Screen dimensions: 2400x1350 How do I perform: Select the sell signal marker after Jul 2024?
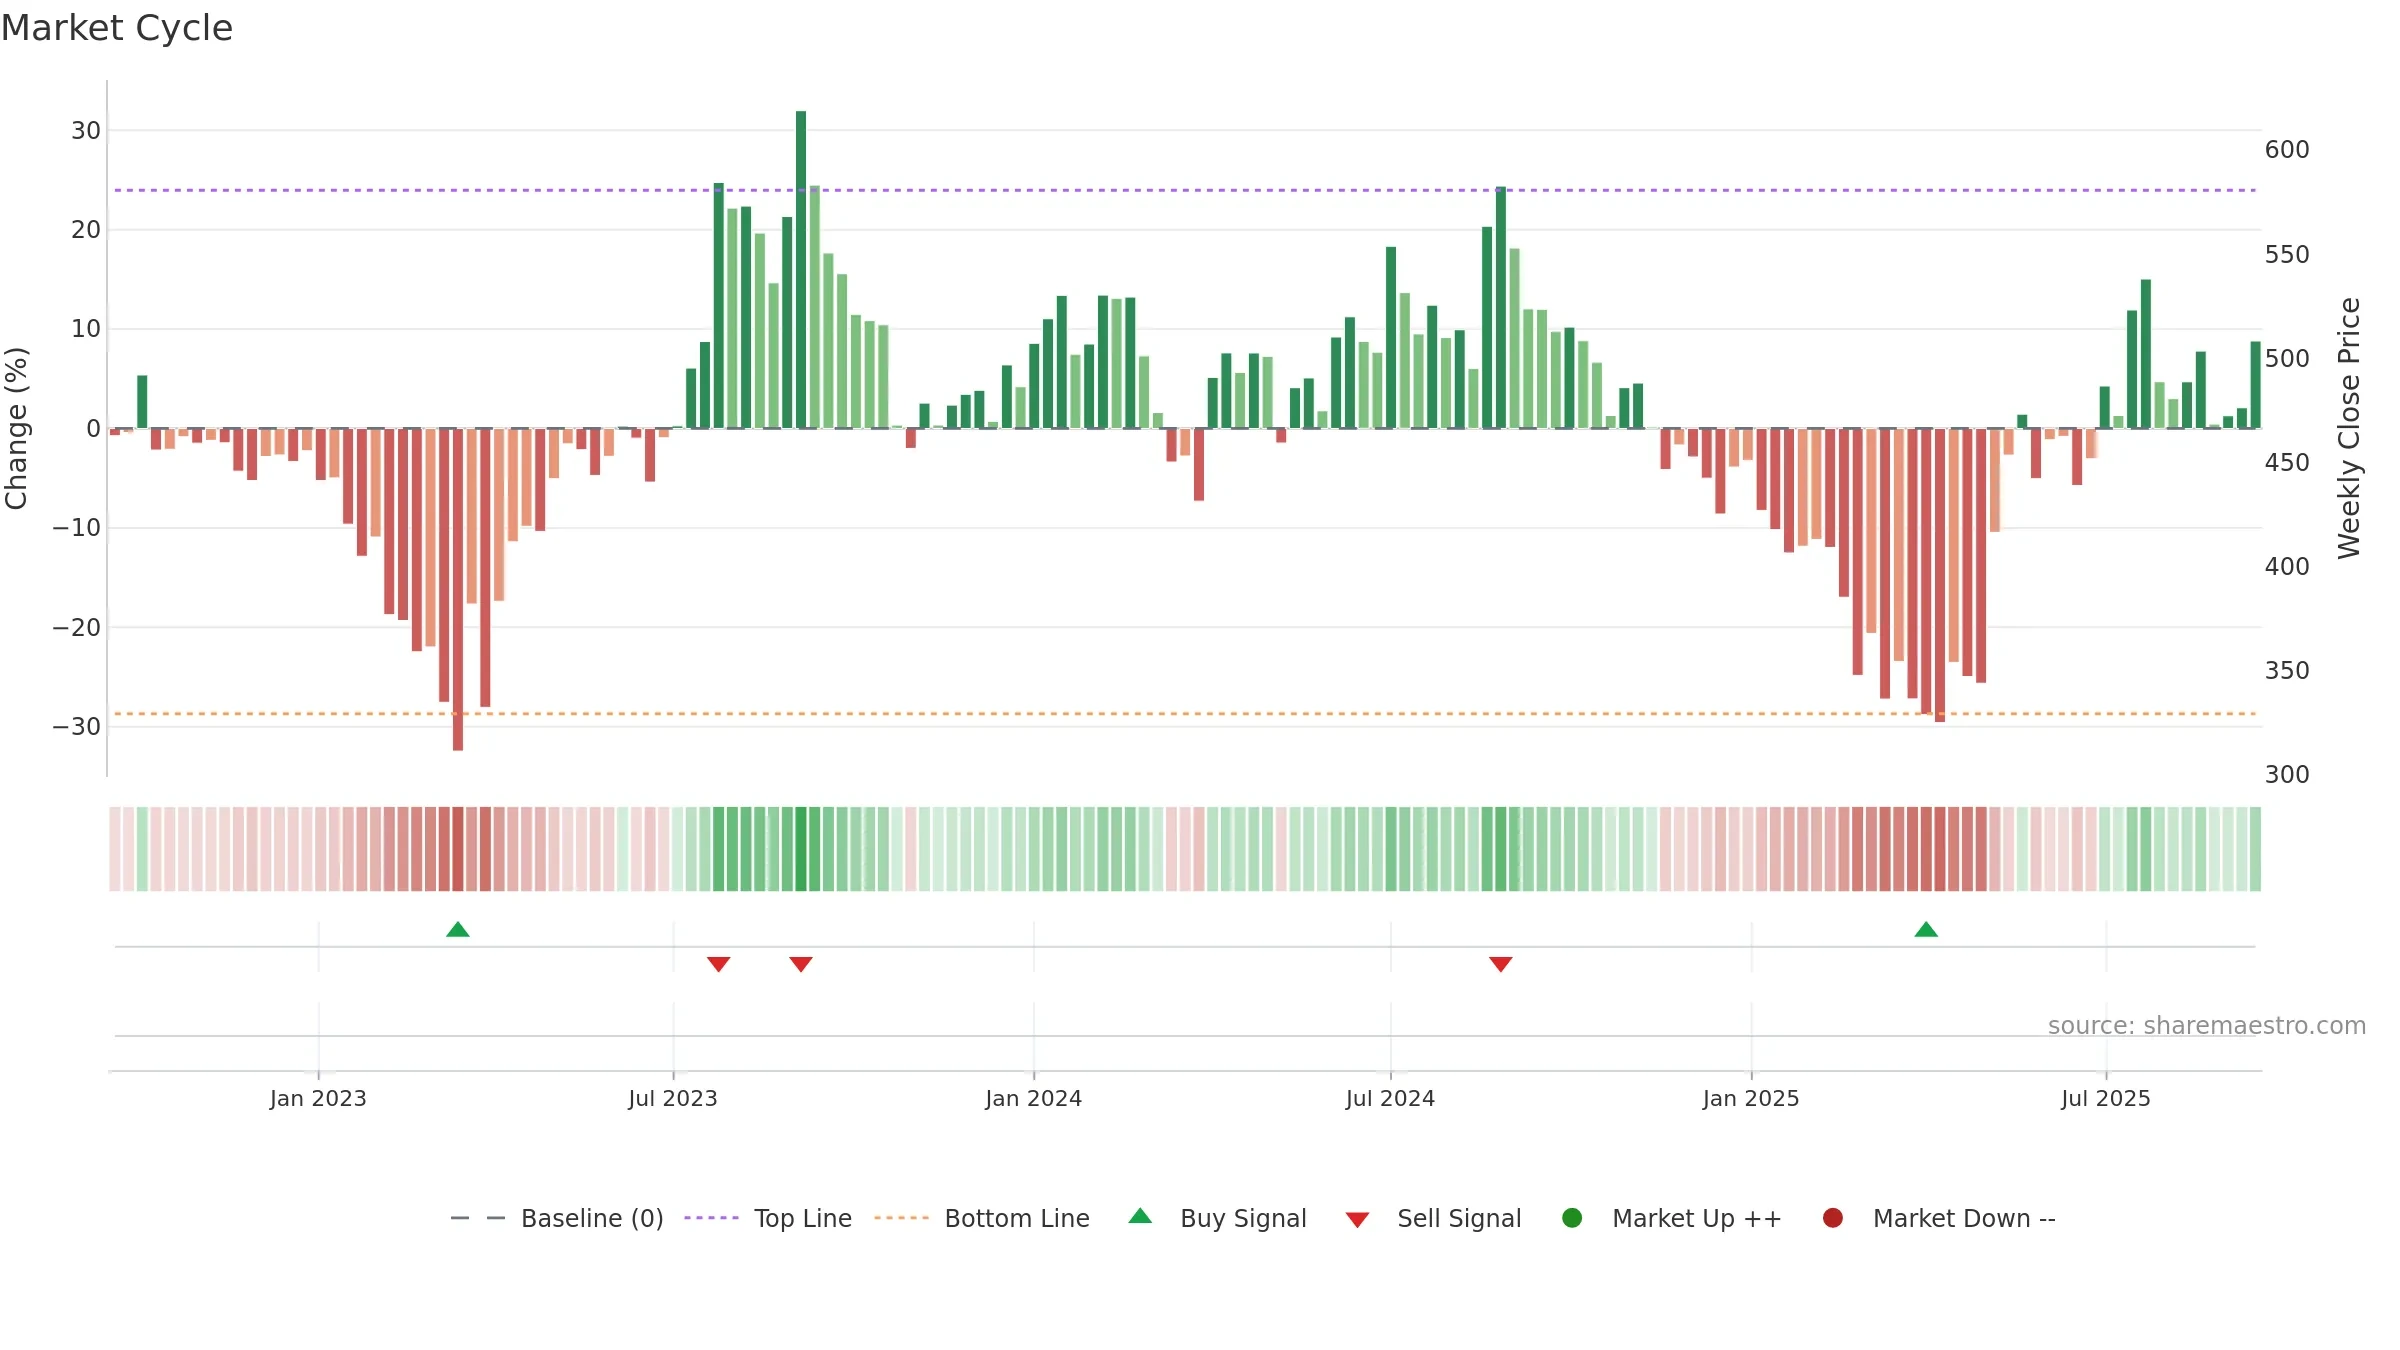tap(1501, 964)
